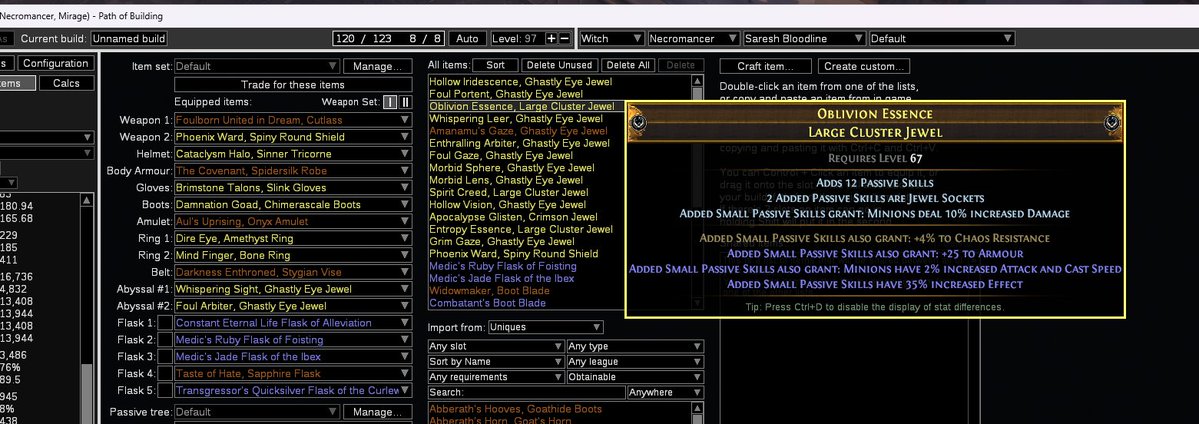Click Trade for these items button
Screen dimensions: 1199x424
pyautogui.click(x=293, y=85)
